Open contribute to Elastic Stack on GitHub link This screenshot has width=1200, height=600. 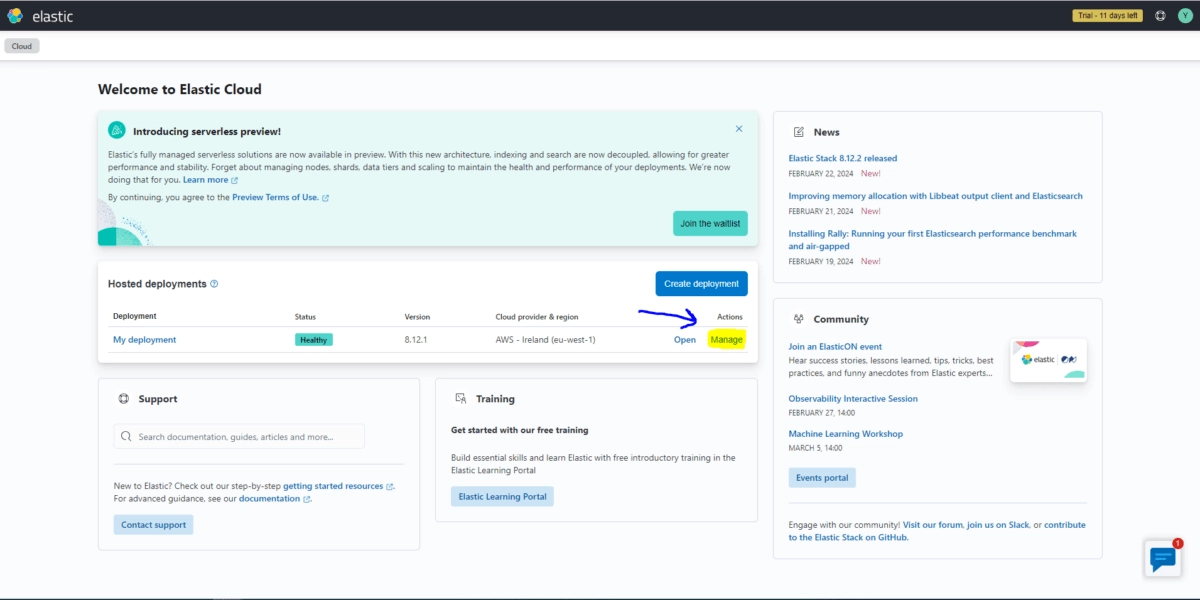click(937, 531)
